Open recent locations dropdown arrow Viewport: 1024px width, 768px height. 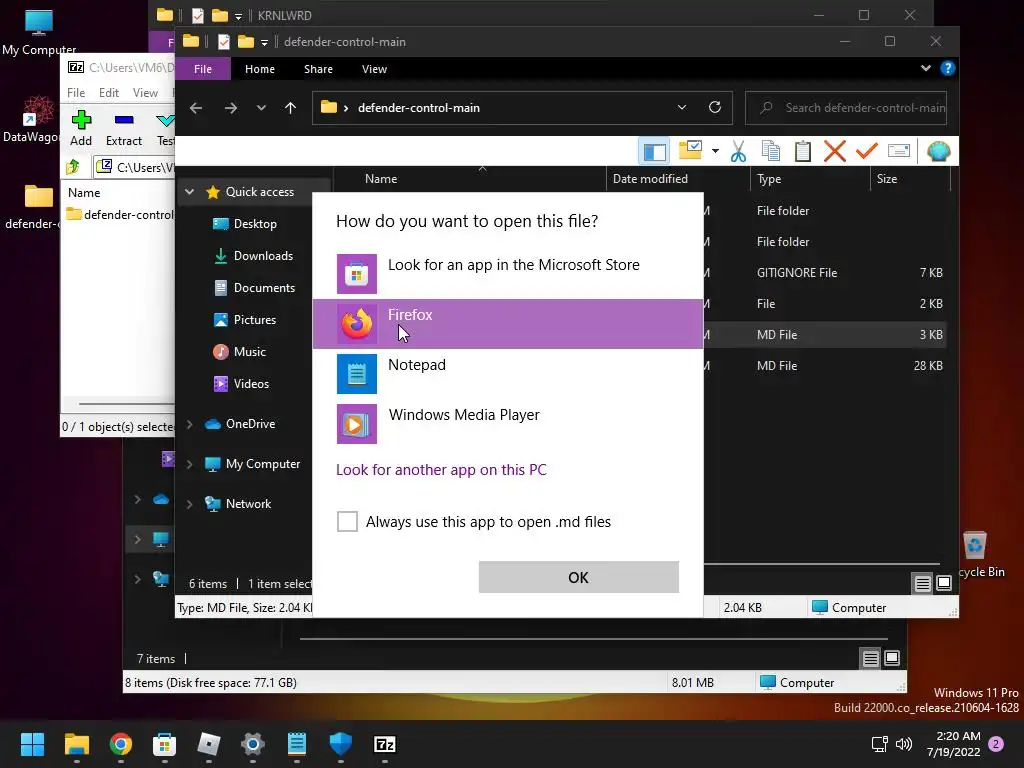(261, 108)
